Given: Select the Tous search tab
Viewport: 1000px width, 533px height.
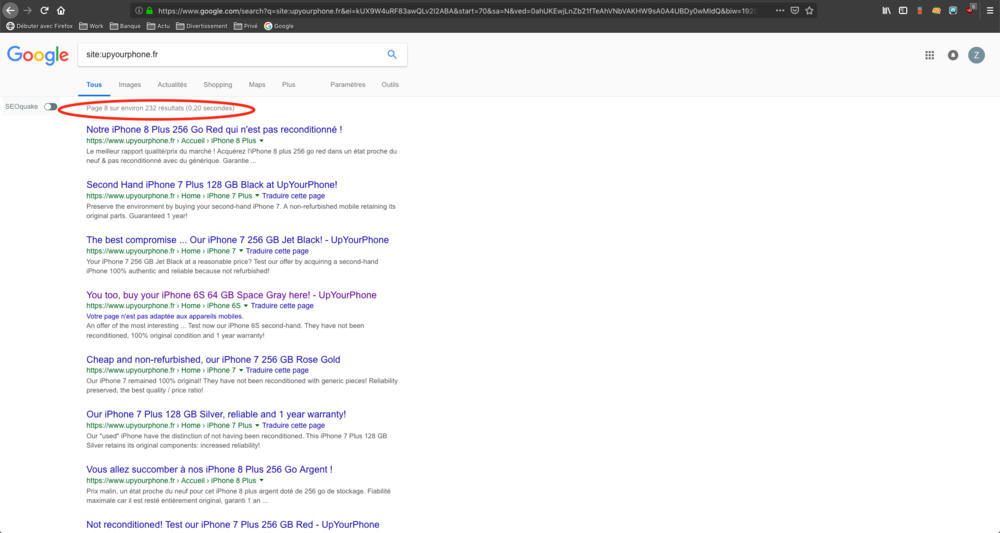Looking at the screenshot, I should click(94, 85).
